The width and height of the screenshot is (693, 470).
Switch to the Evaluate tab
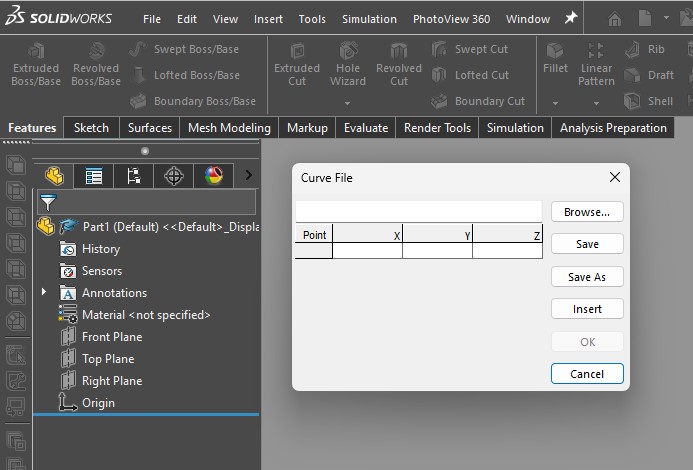click(366, 128)
